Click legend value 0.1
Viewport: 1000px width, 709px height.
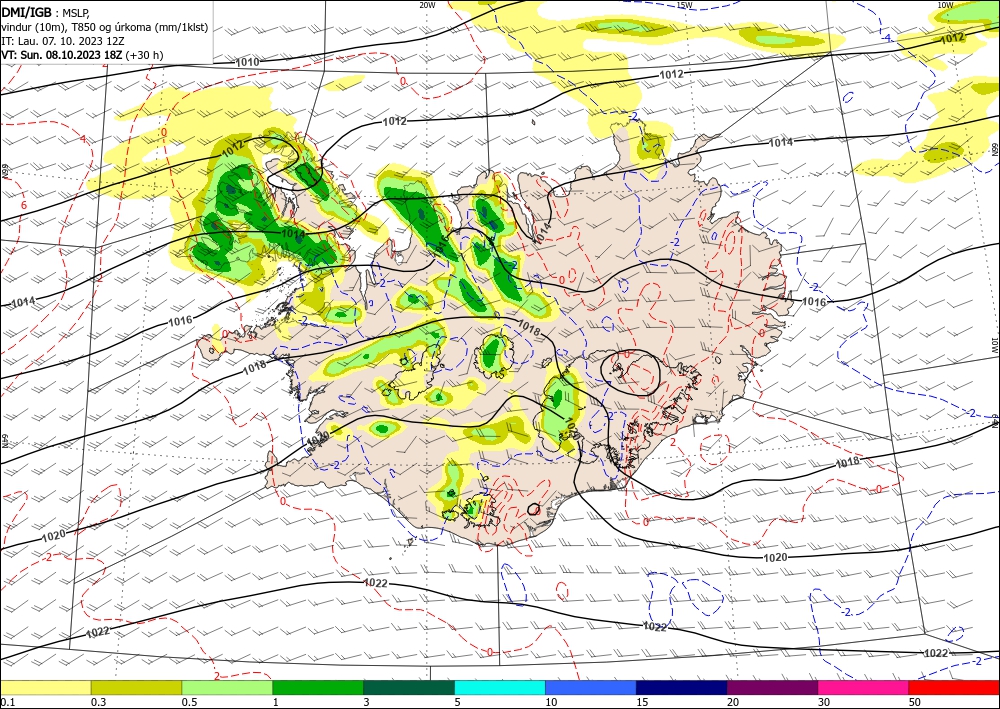pos(7,702)
